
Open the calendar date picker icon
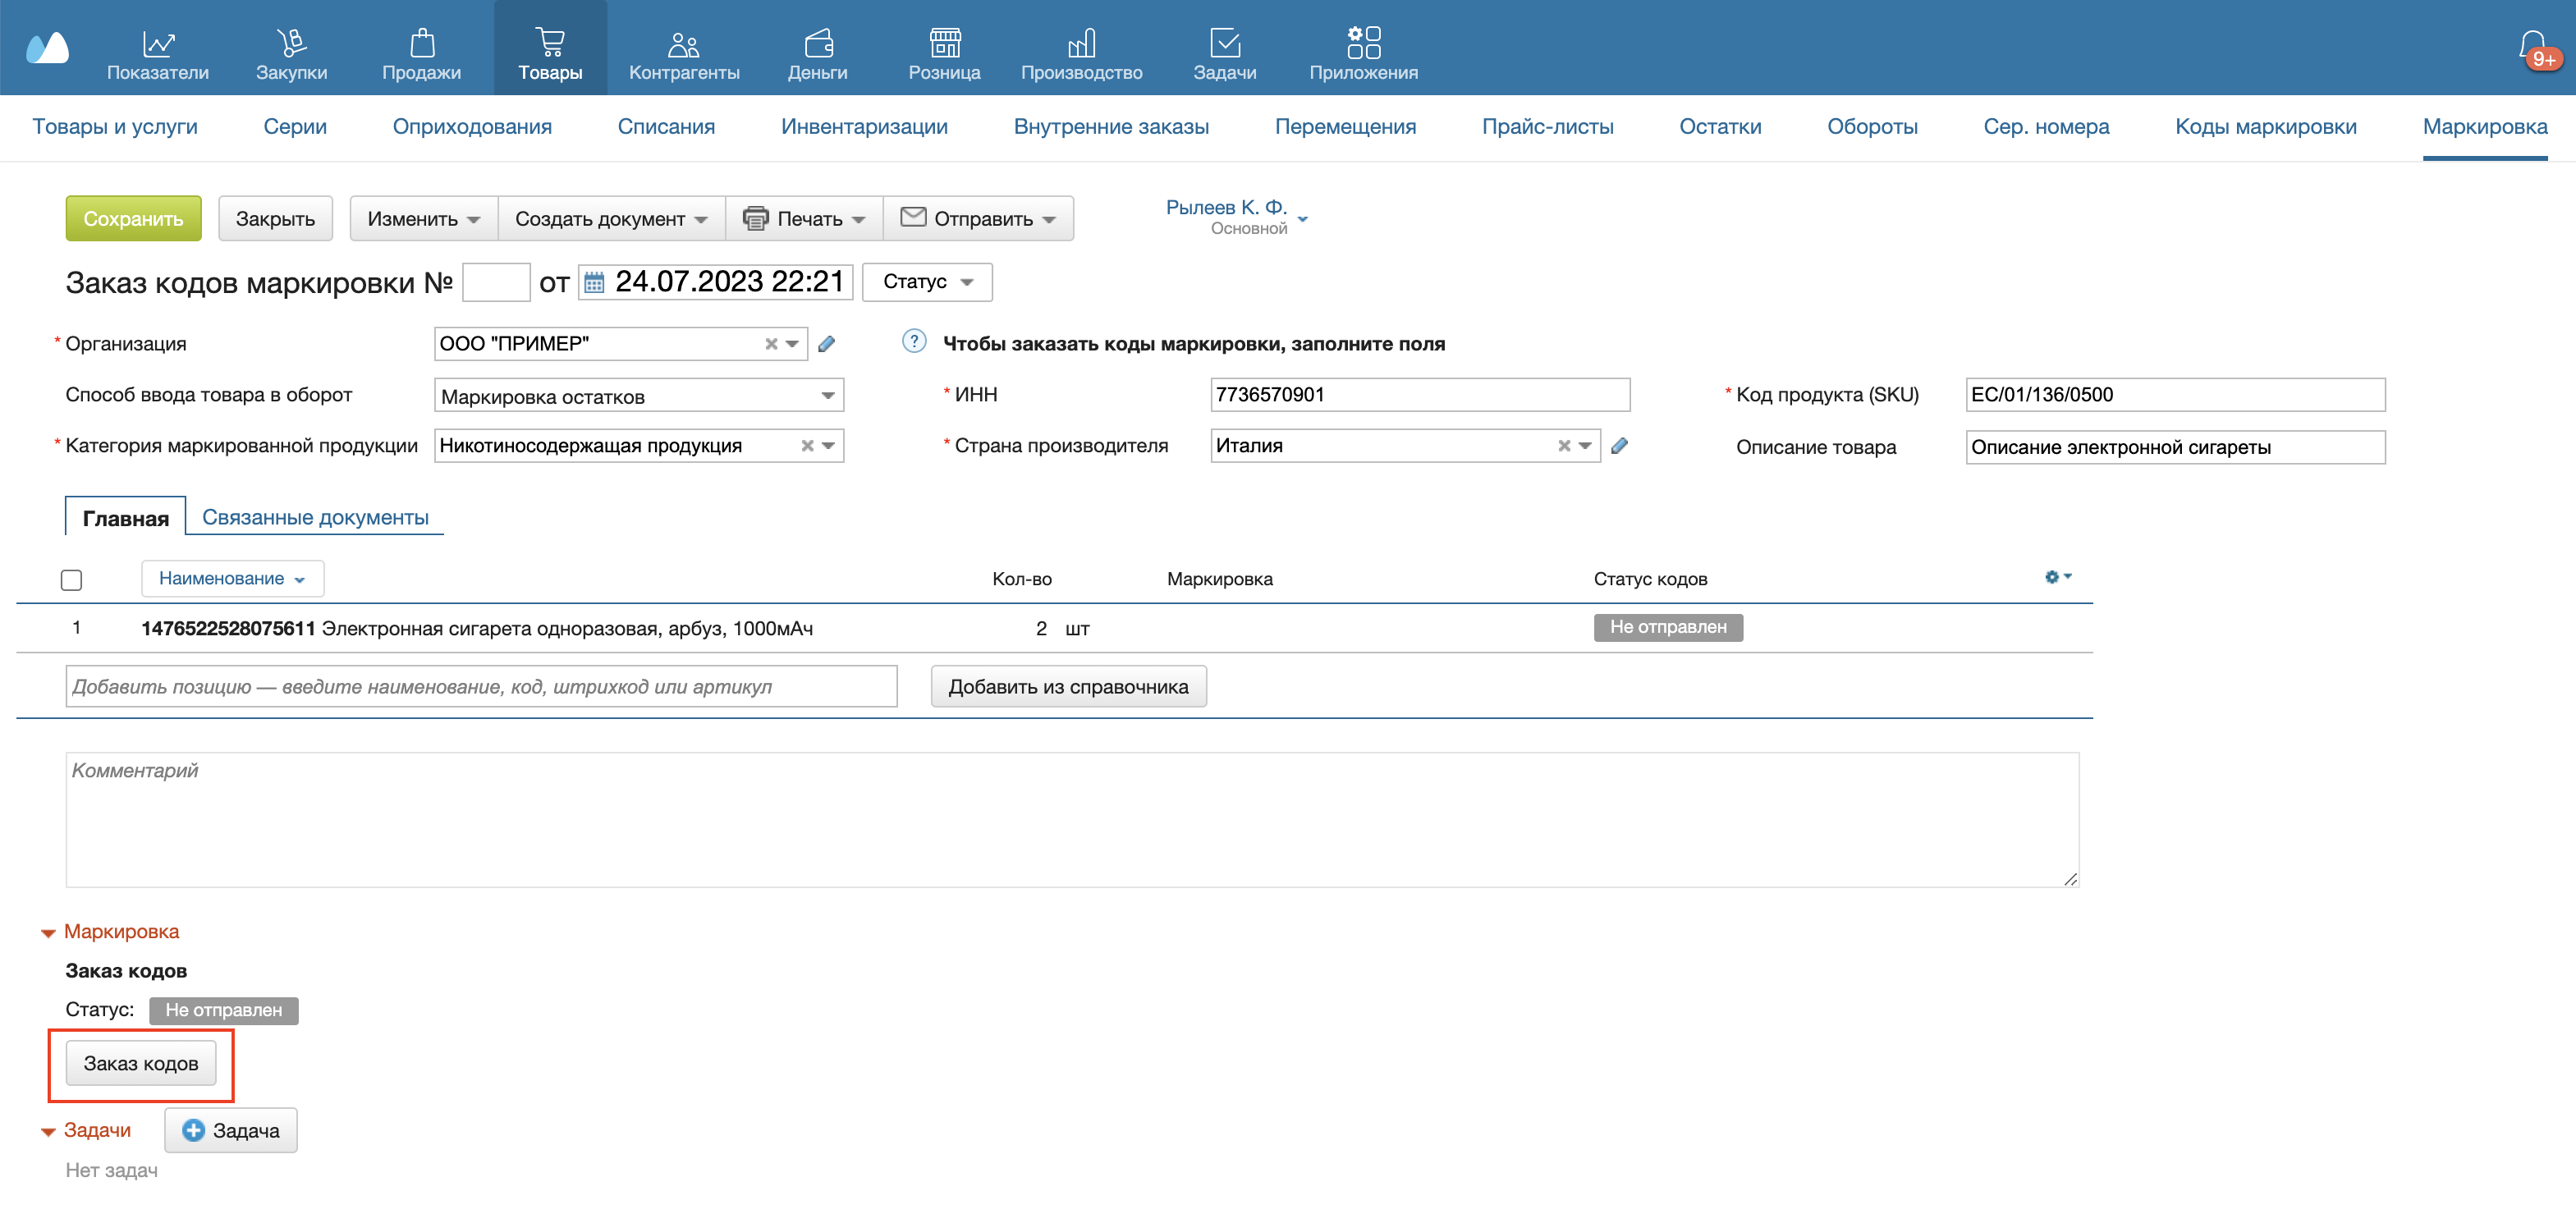tap(594, 283)
